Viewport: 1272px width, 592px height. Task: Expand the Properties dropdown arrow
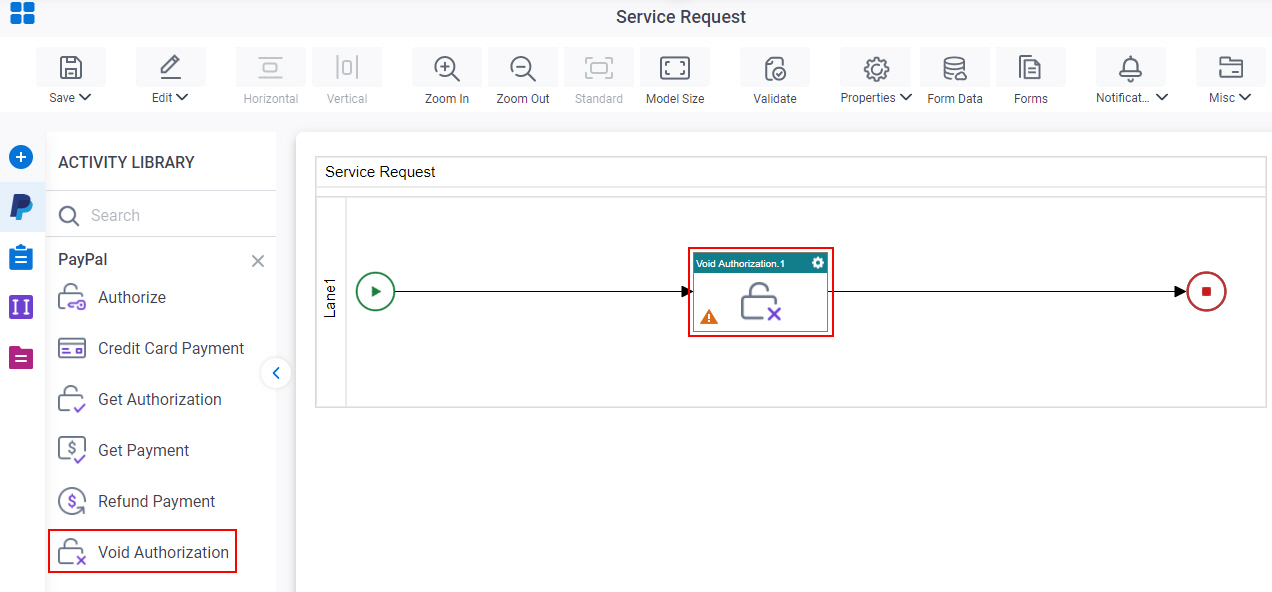coord(905,98)
